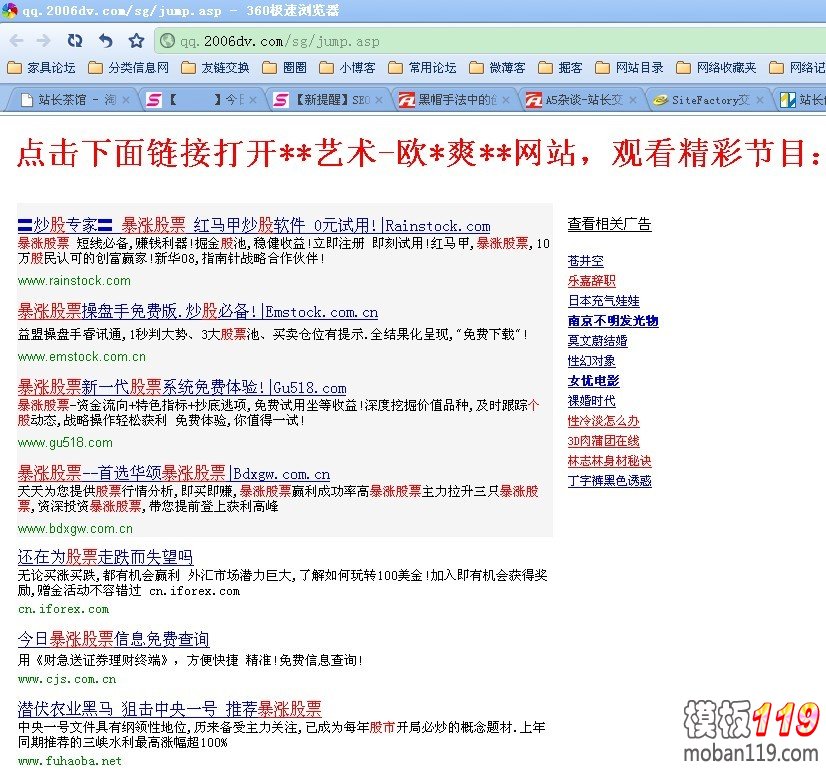
Task: Open the 掘客 bookmark folder
Action: tap(560, 68)
